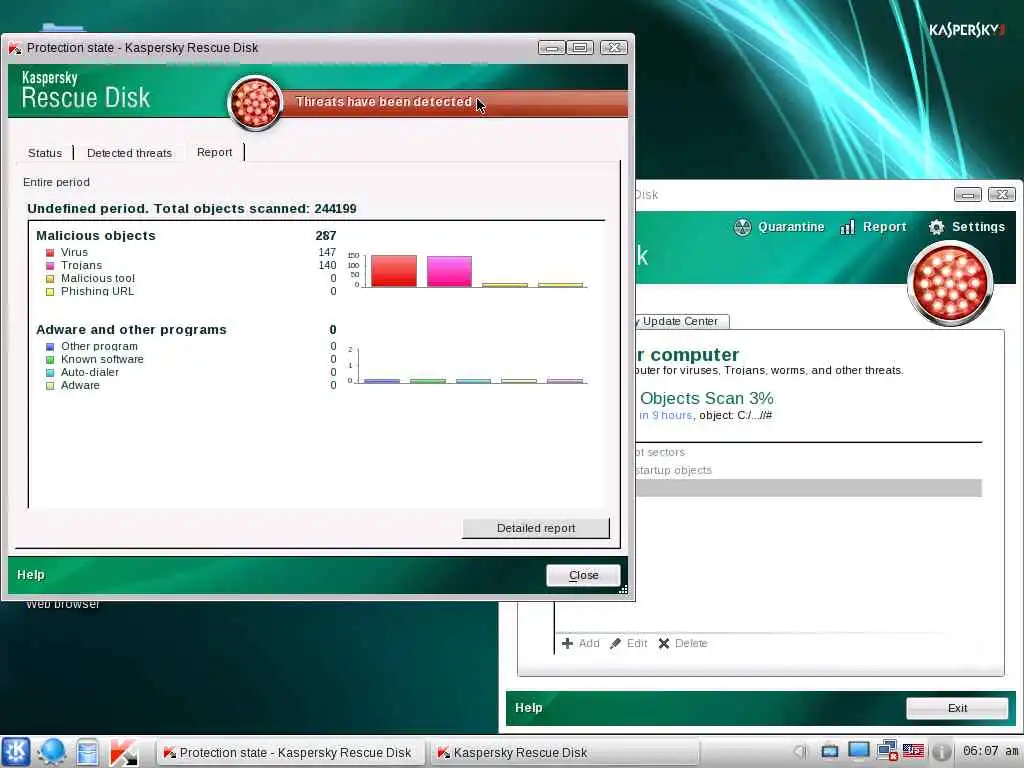Click the Detailed report button
Image resolution: width=1024 pixels, height=768 pixels.
(x=536, y=528)
